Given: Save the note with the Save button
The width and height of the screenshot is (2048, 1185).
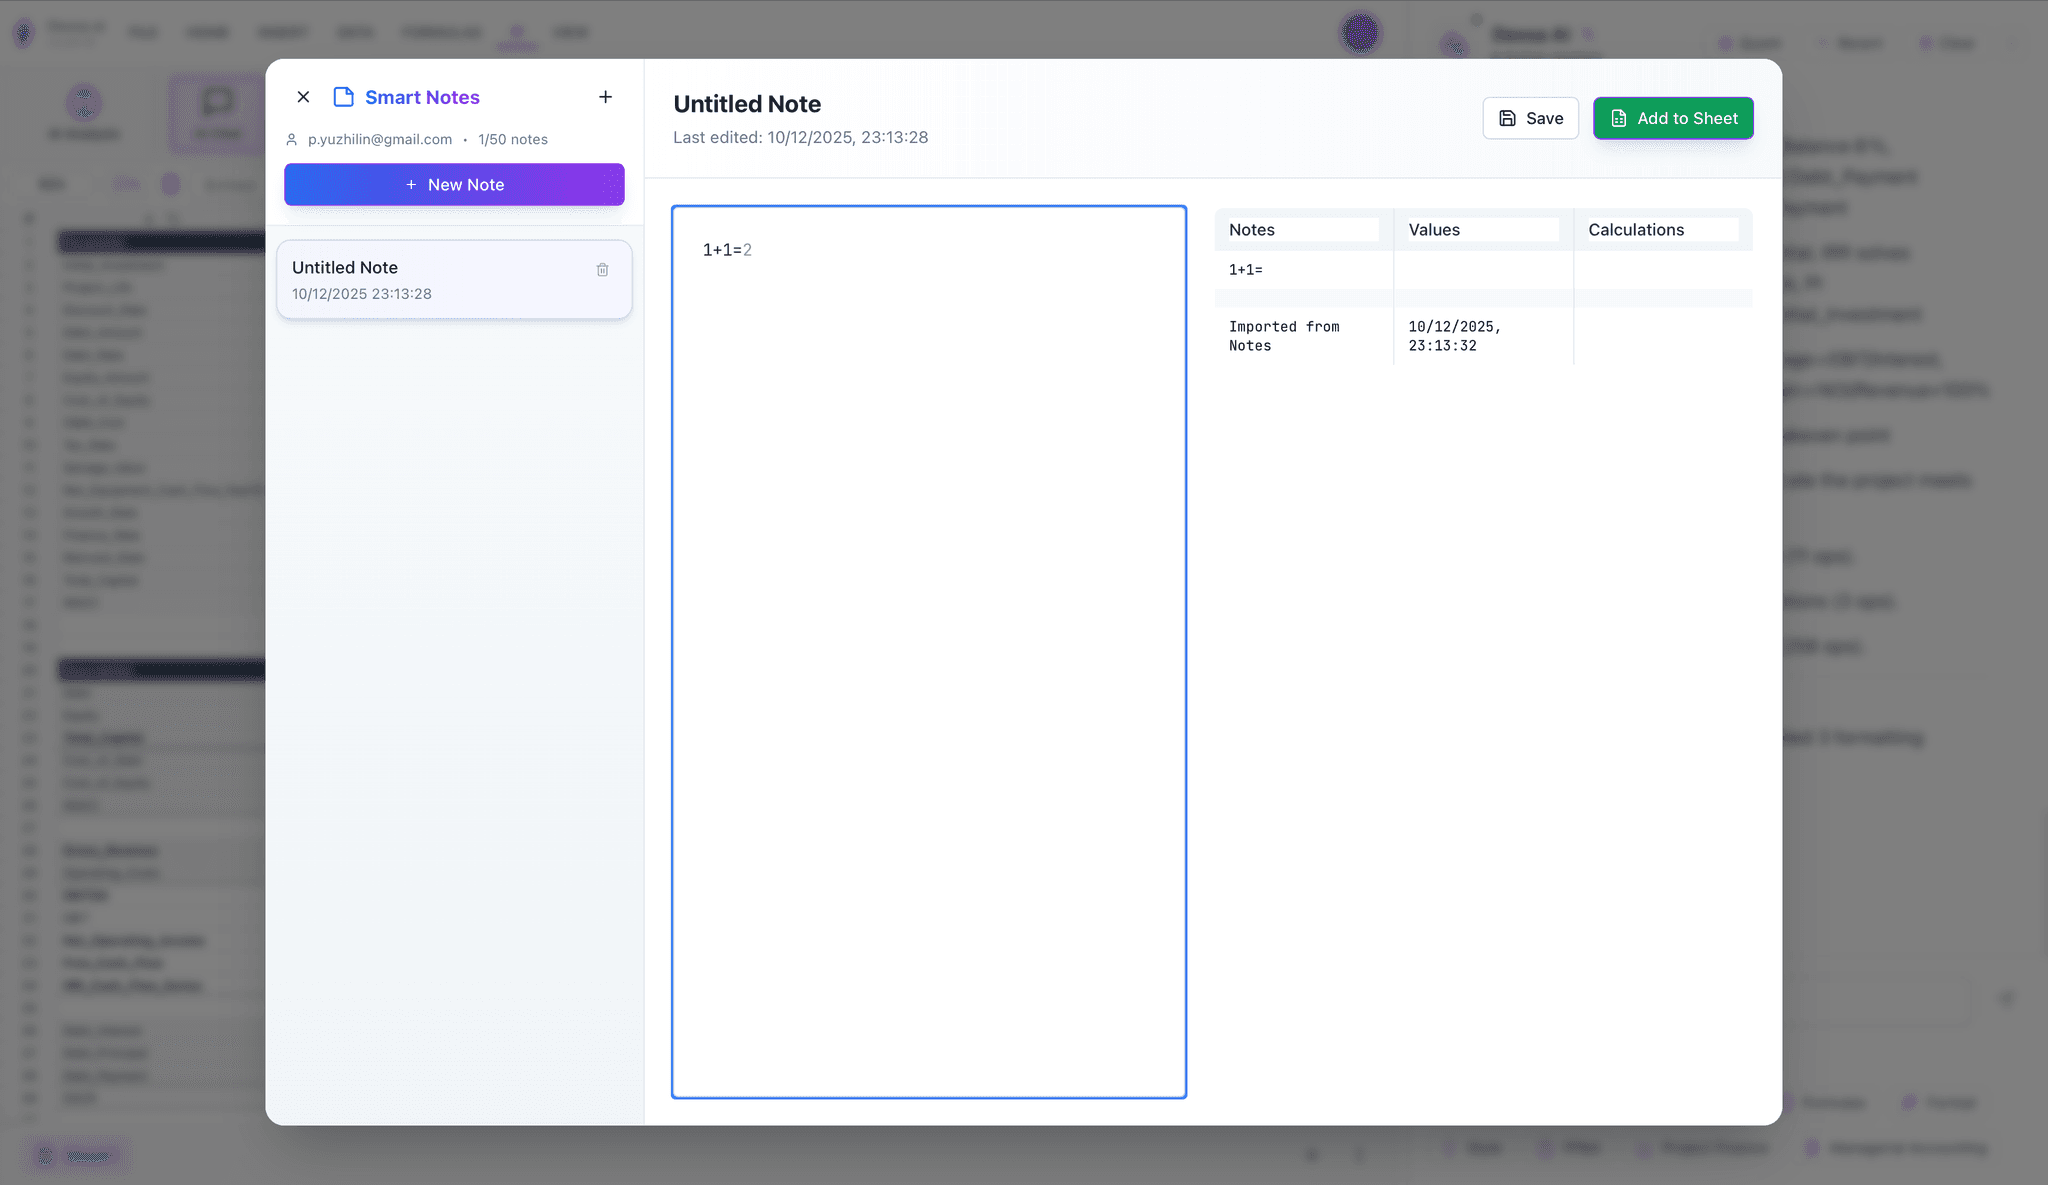Looking at the screenshot, I should (1530, 118).
